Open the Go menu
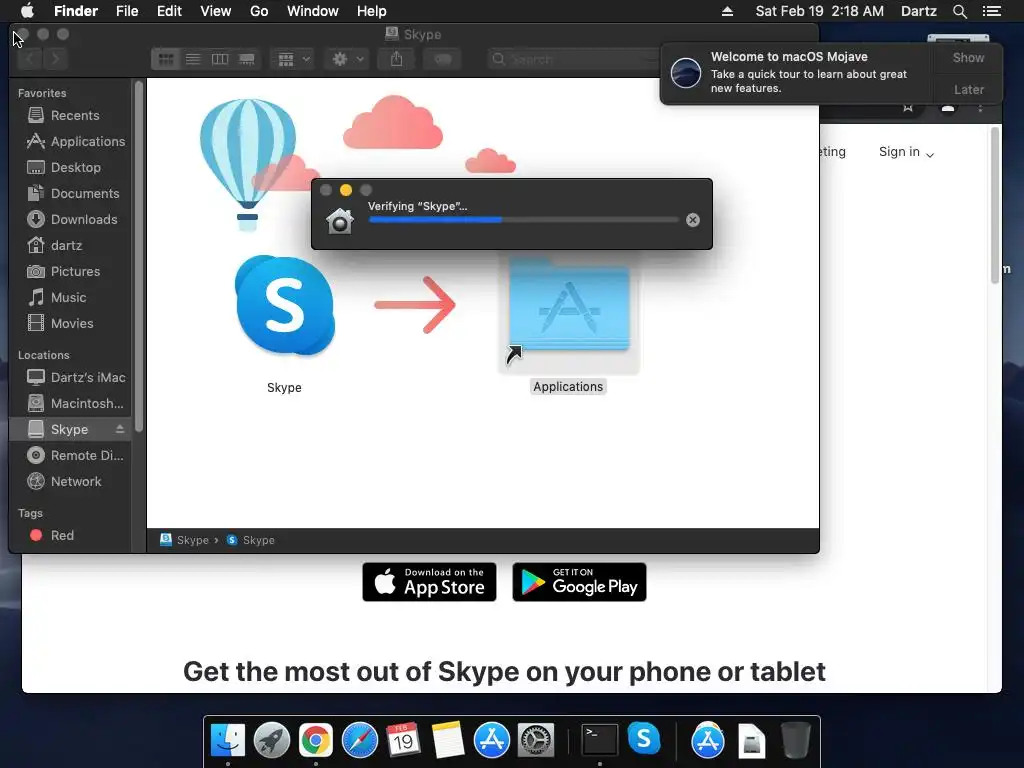This screenshot has height=768, width=1024. 259,11
